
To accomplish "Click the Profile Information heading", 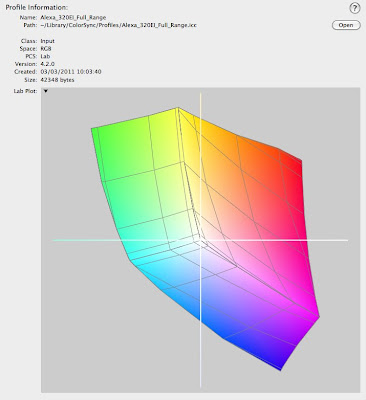I will pyautogui.click(x=37, y=7).
